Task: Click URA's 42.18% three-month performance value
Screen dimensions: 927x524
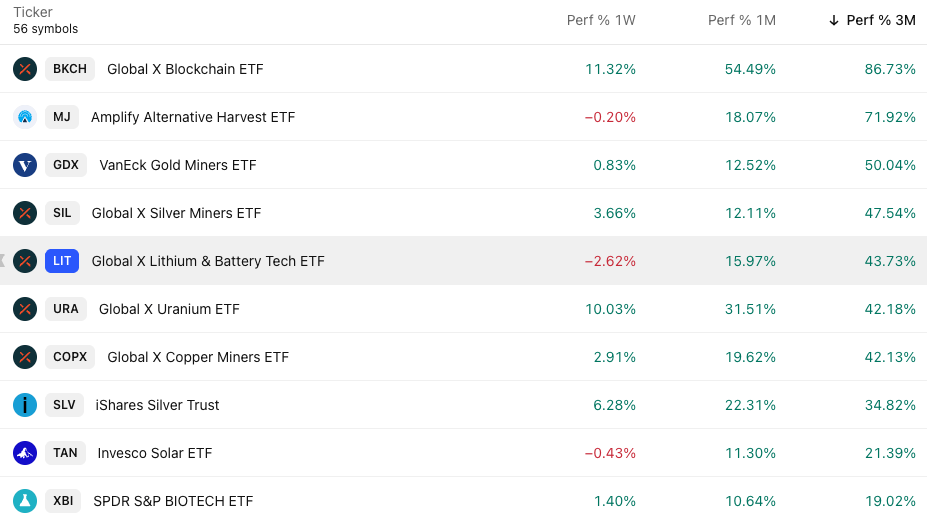Action: [890, 309]
